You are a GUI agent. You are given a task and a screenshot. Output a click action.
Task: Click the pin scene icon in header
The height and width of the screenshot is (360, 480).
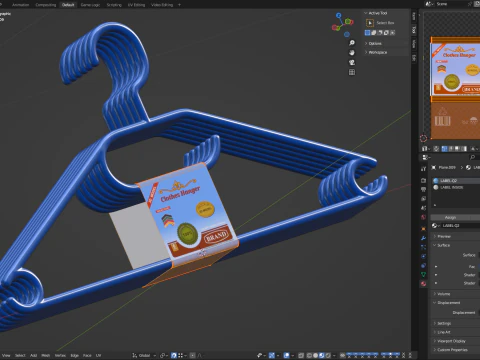(470, 4)
